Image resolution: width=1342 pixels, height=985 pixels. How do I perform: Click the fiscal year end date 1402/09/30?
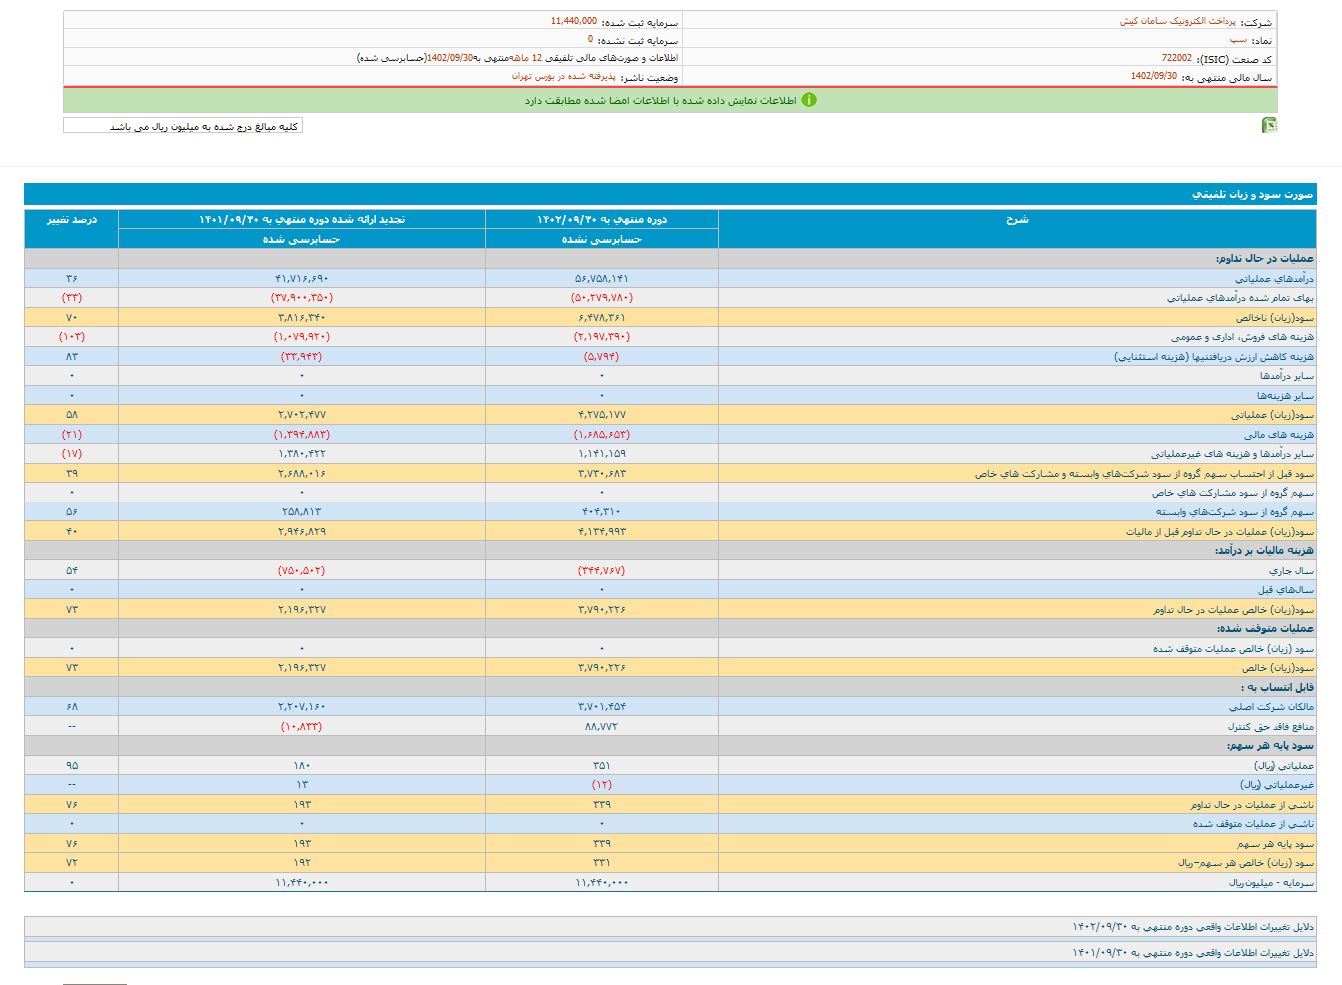[1153, 77]
